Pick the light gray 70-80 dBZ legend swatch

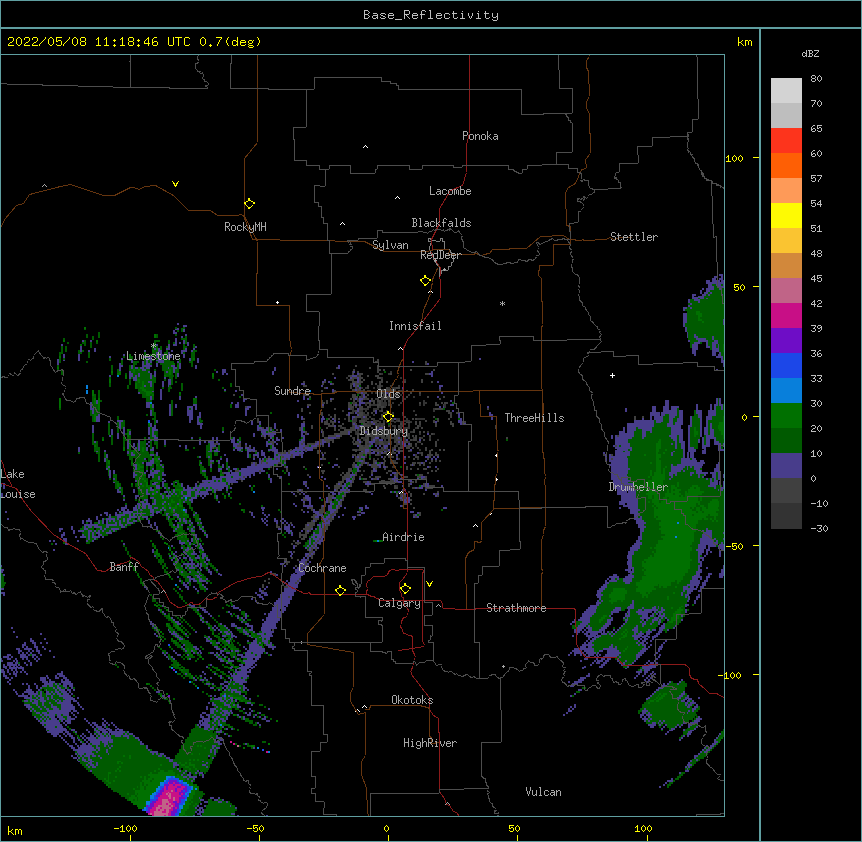[x=786, y=90]
